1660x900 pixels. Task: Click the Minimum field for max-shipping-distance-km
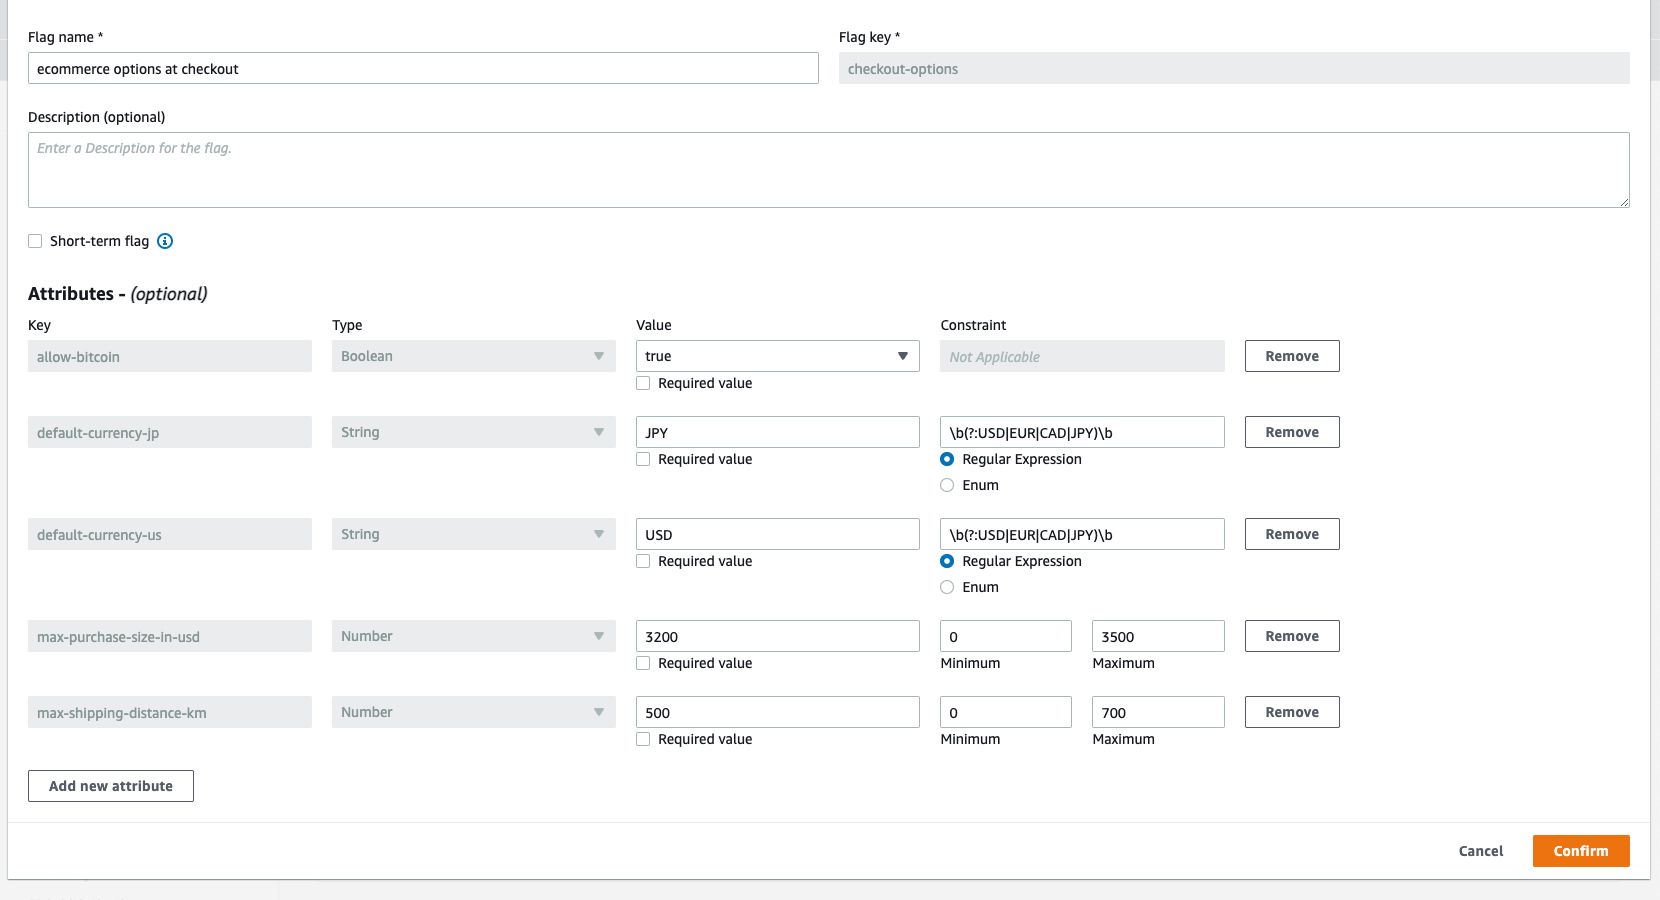[x=1006, y=712]
